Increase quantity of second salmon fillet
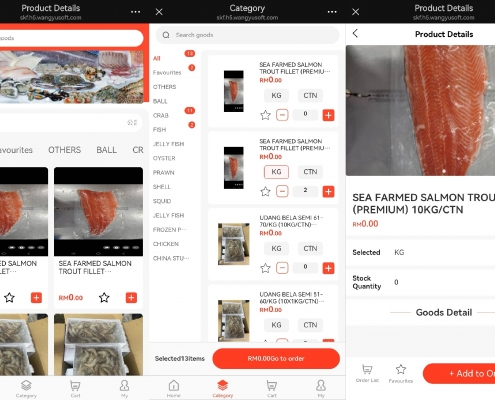 pos(328,192)
